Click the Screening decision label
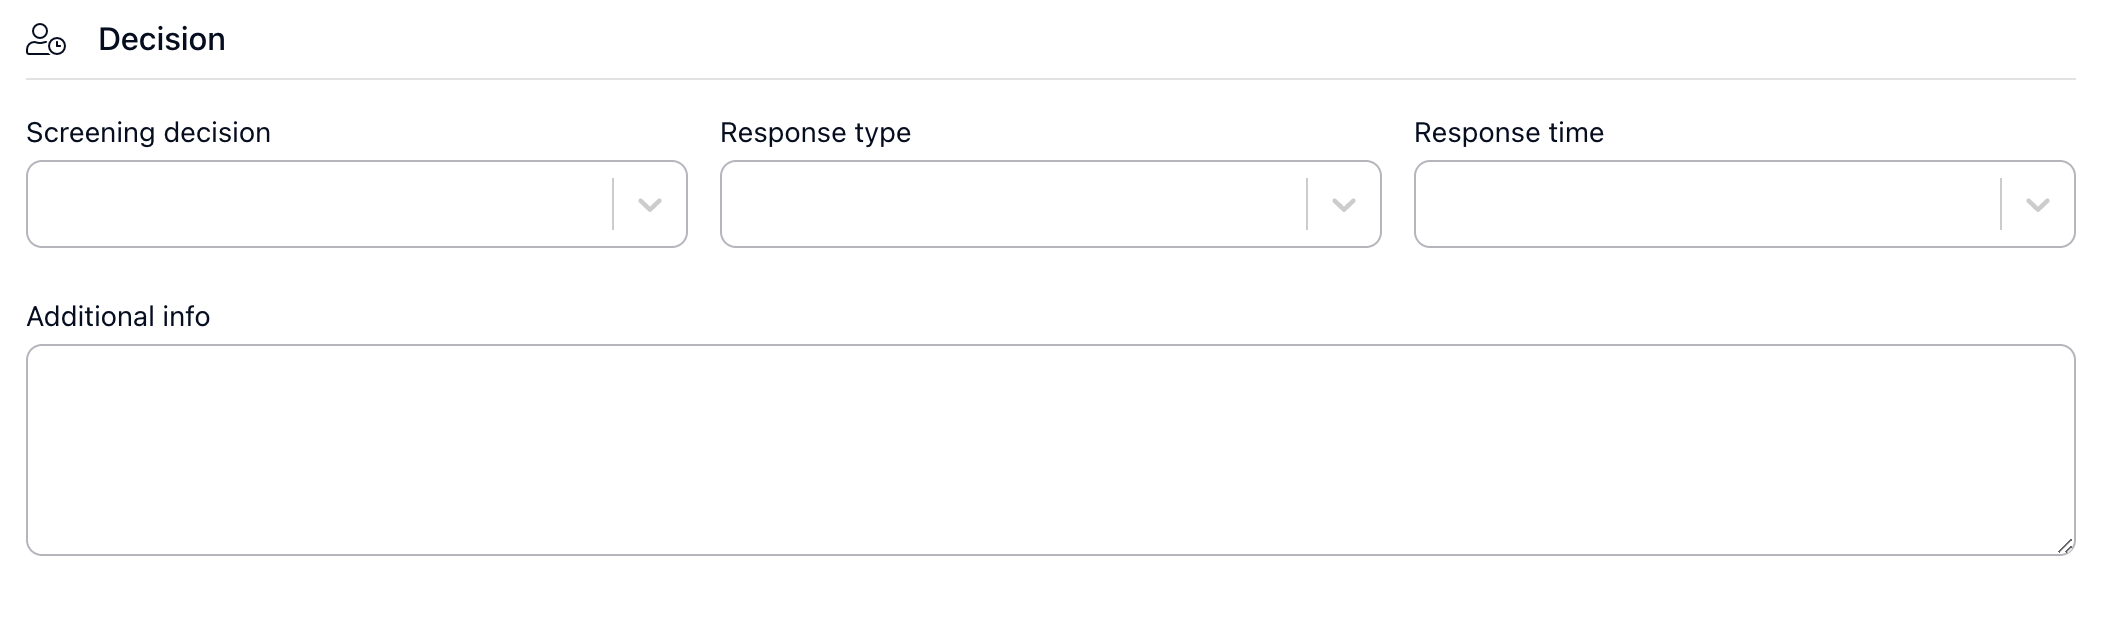2114x620 pixels. pyautogui.click(x=148, y=132)
